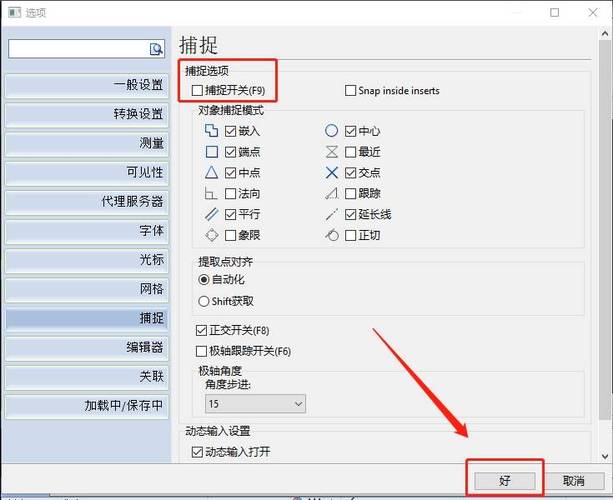Click the 端点 square snap icon
The width and height of the screenshot is (613, 500).
[211, 152]
